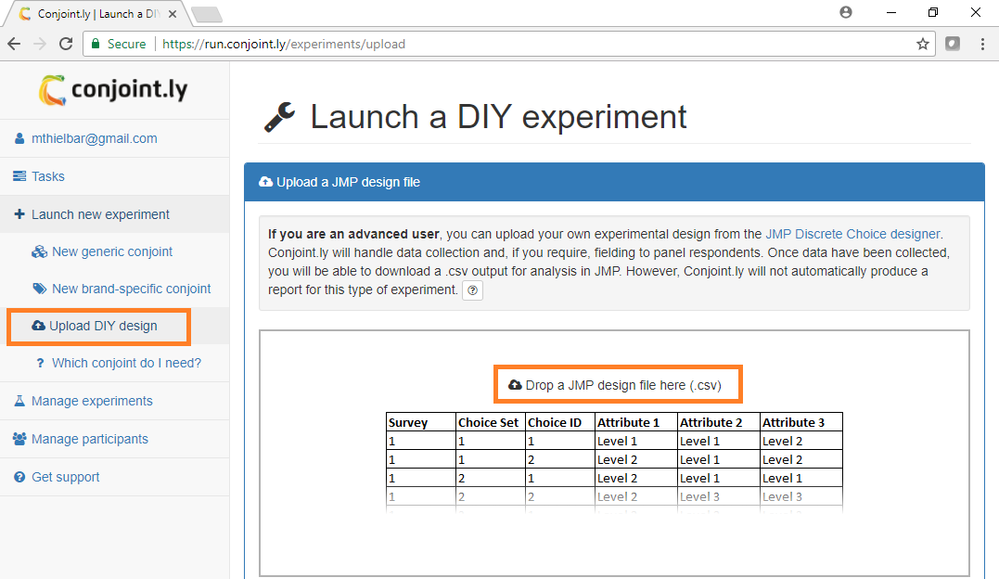The height and width of the screenshot is (579, 999).
Task: Click the people icon beside Manage participants
Action: 20,439
